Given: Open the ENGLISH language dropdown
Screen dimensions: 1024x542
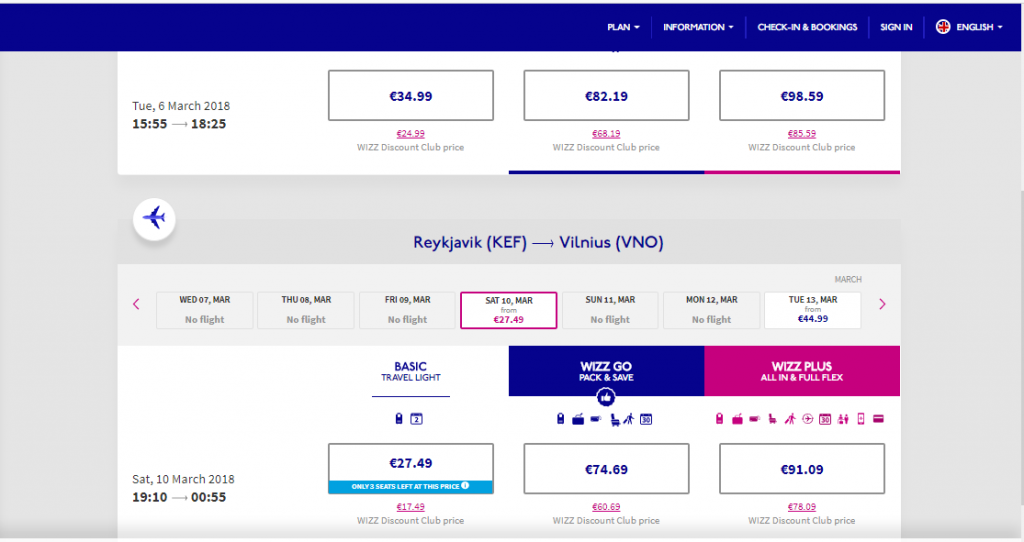Looking at the screenshot, I should [979, 27].
